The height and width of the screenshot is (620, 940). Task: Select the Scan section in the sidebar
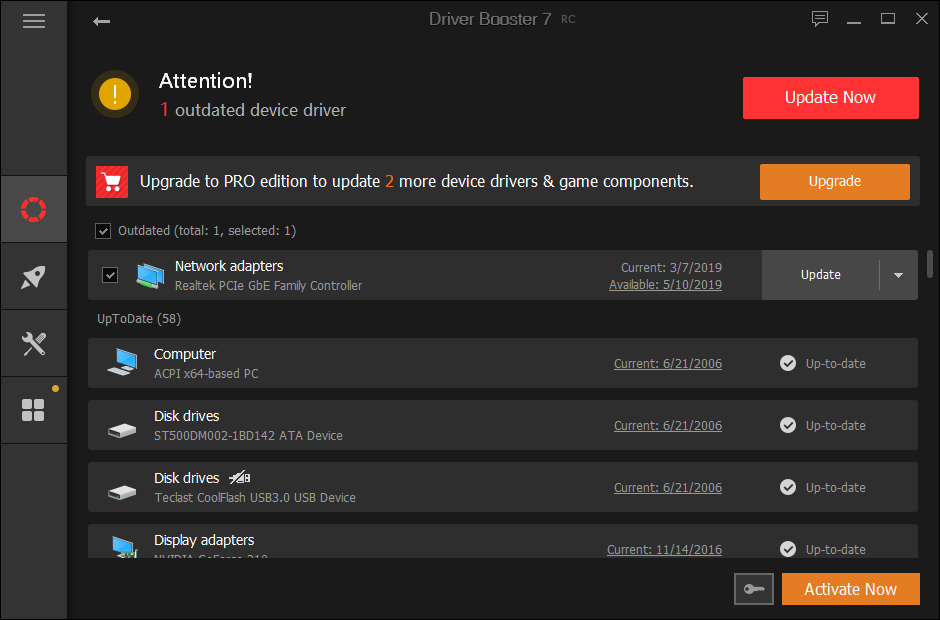34,209
